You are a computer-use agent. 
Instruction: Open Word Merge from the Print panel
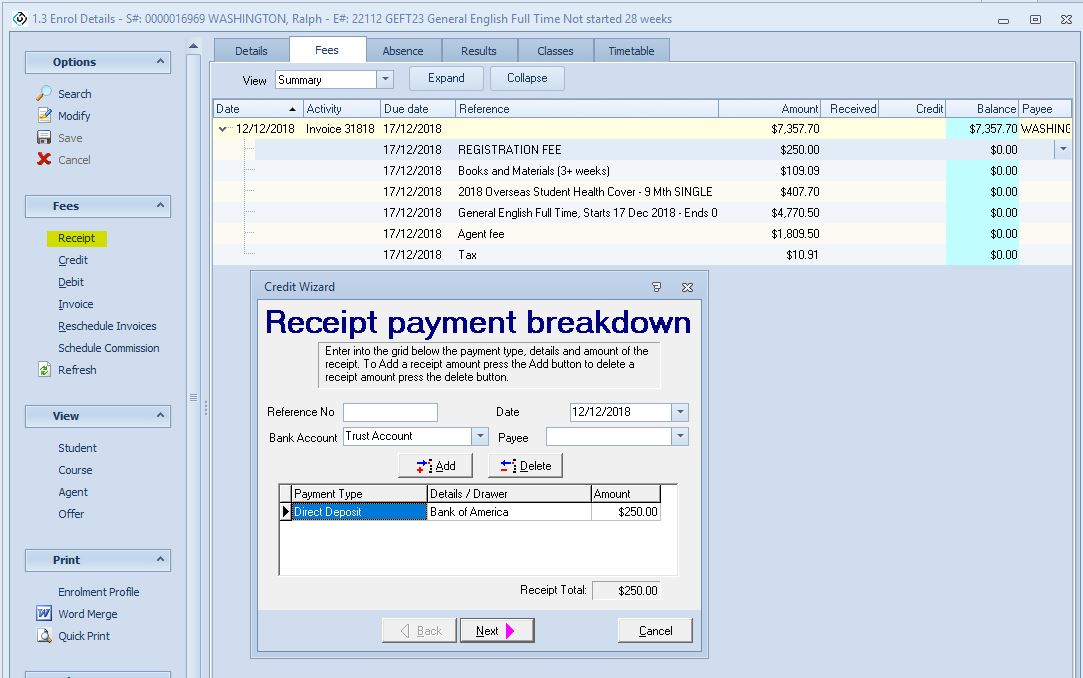coord(46,613)
